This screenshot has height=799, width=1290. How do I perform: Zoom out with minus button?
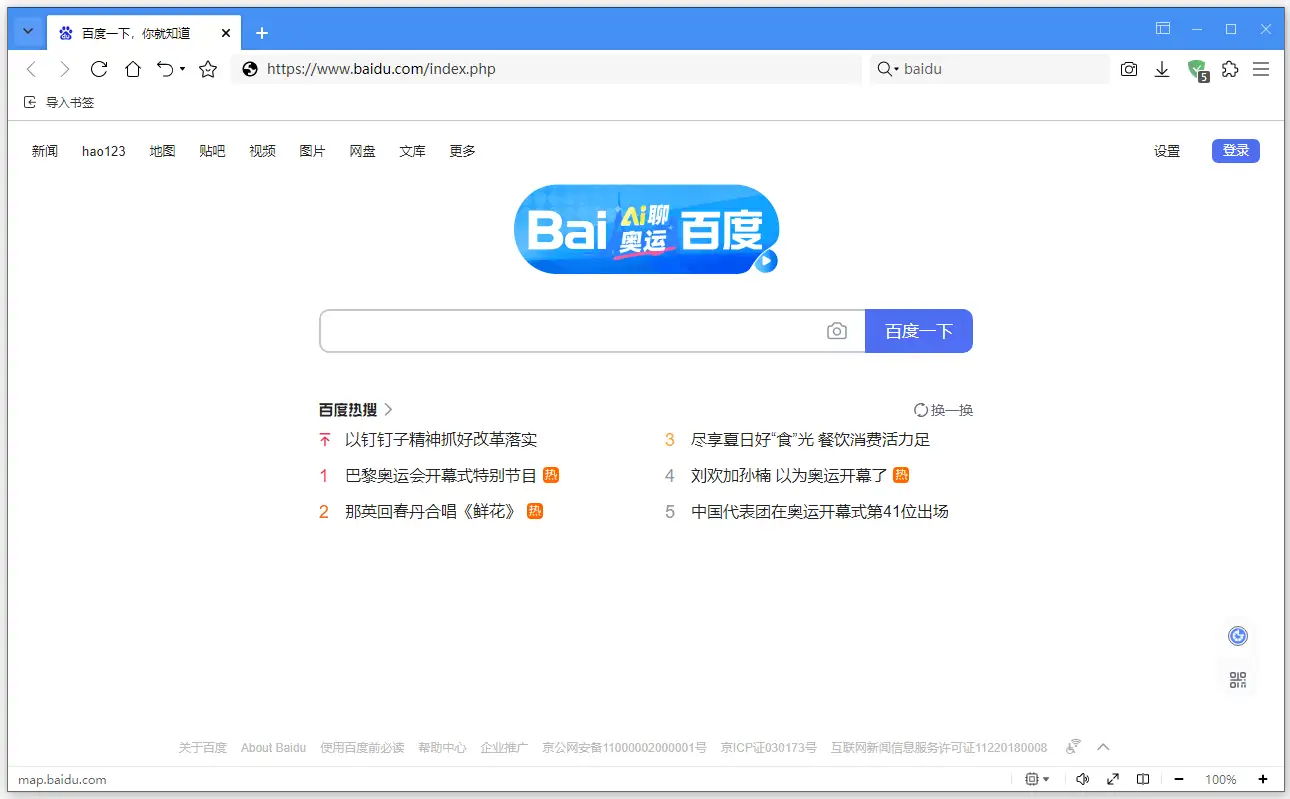pos(1179,779)
